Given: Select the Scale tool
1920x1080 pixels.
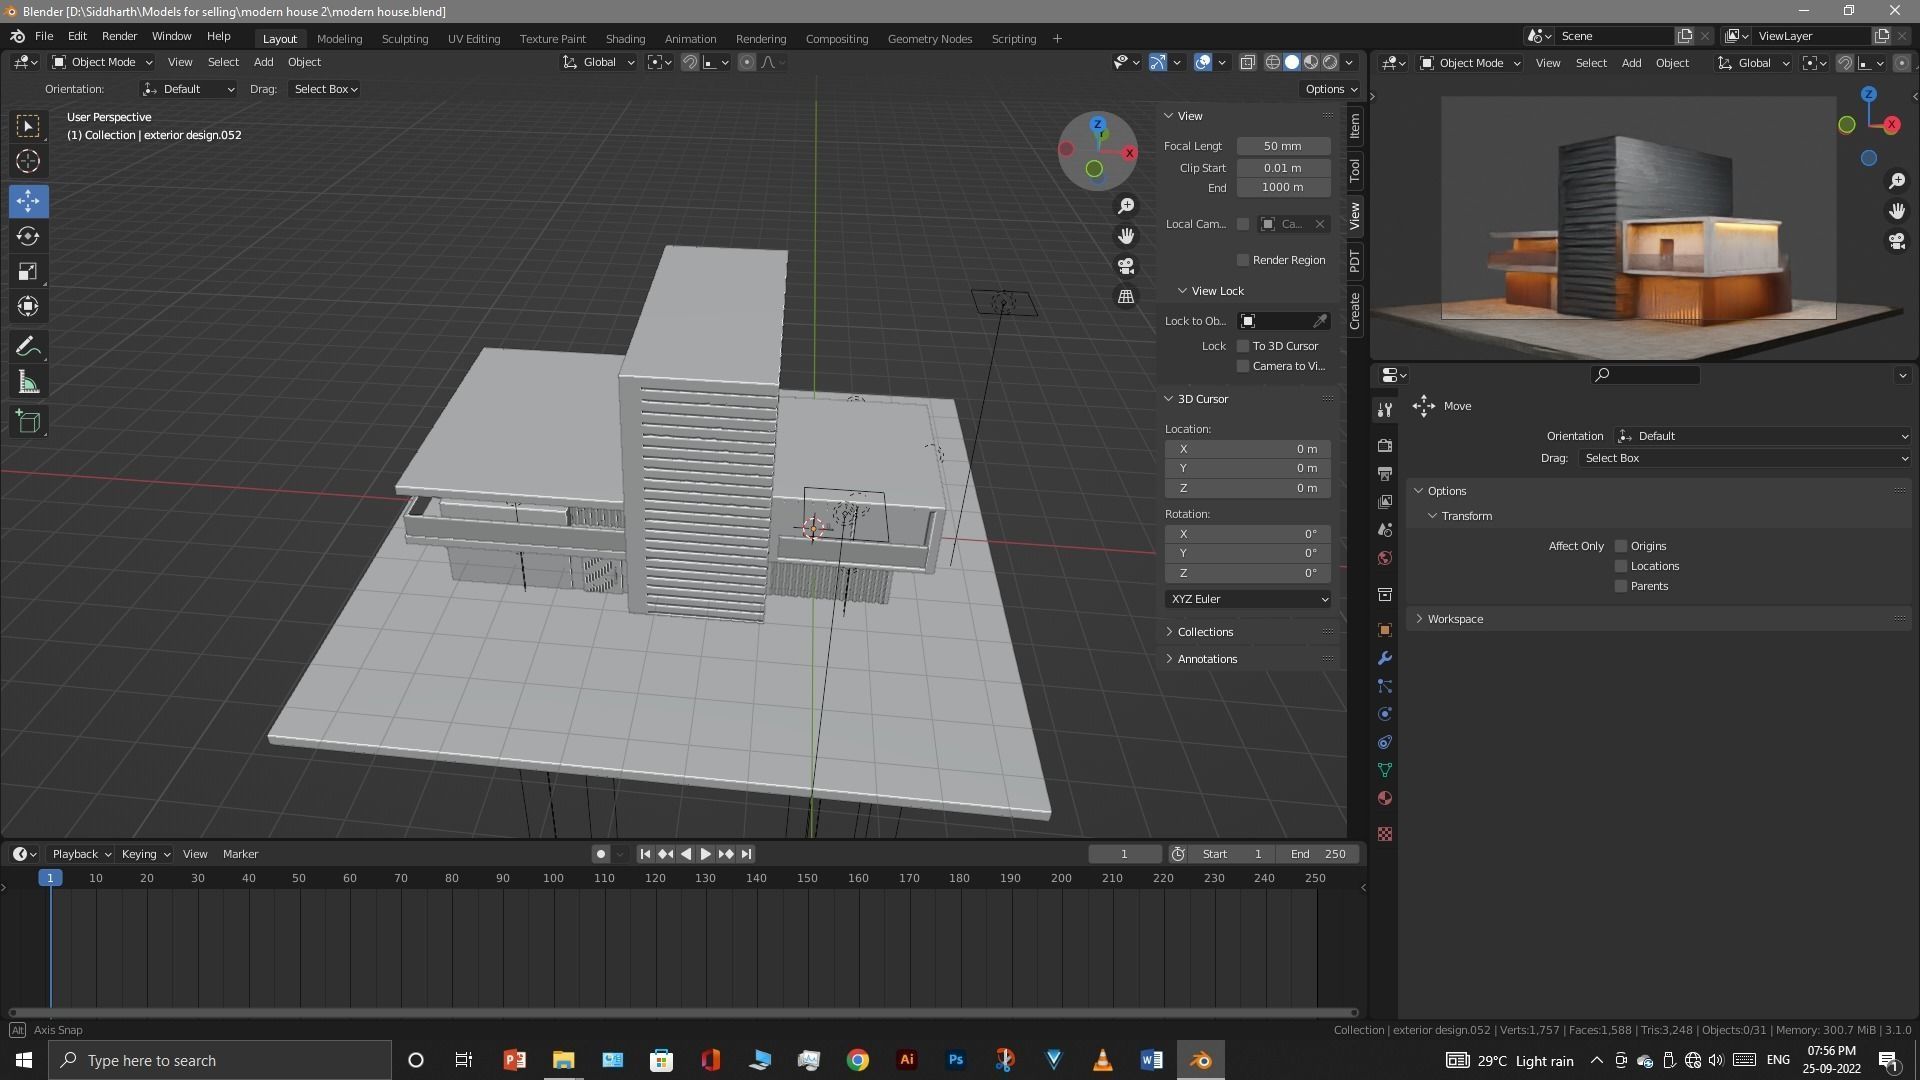Looking at the screenshot, I should (28, 271).
